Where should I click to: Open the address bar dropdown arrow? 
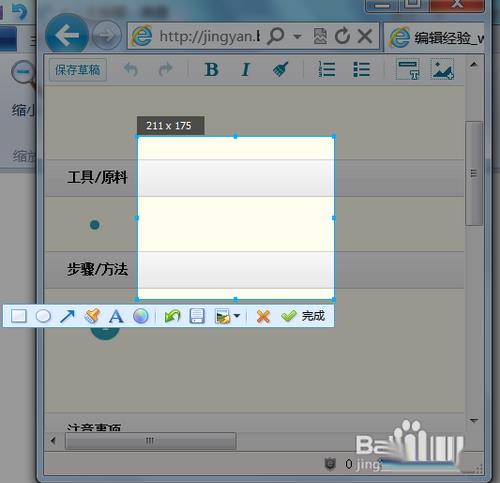click(x=297, y=36)
